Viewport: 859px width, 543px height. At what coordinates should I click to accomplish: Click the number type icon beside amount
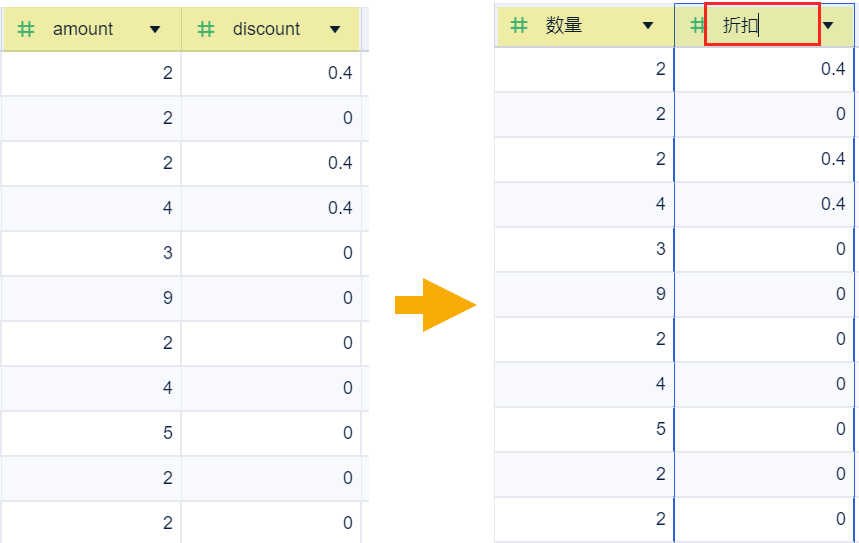click(26, 29)
